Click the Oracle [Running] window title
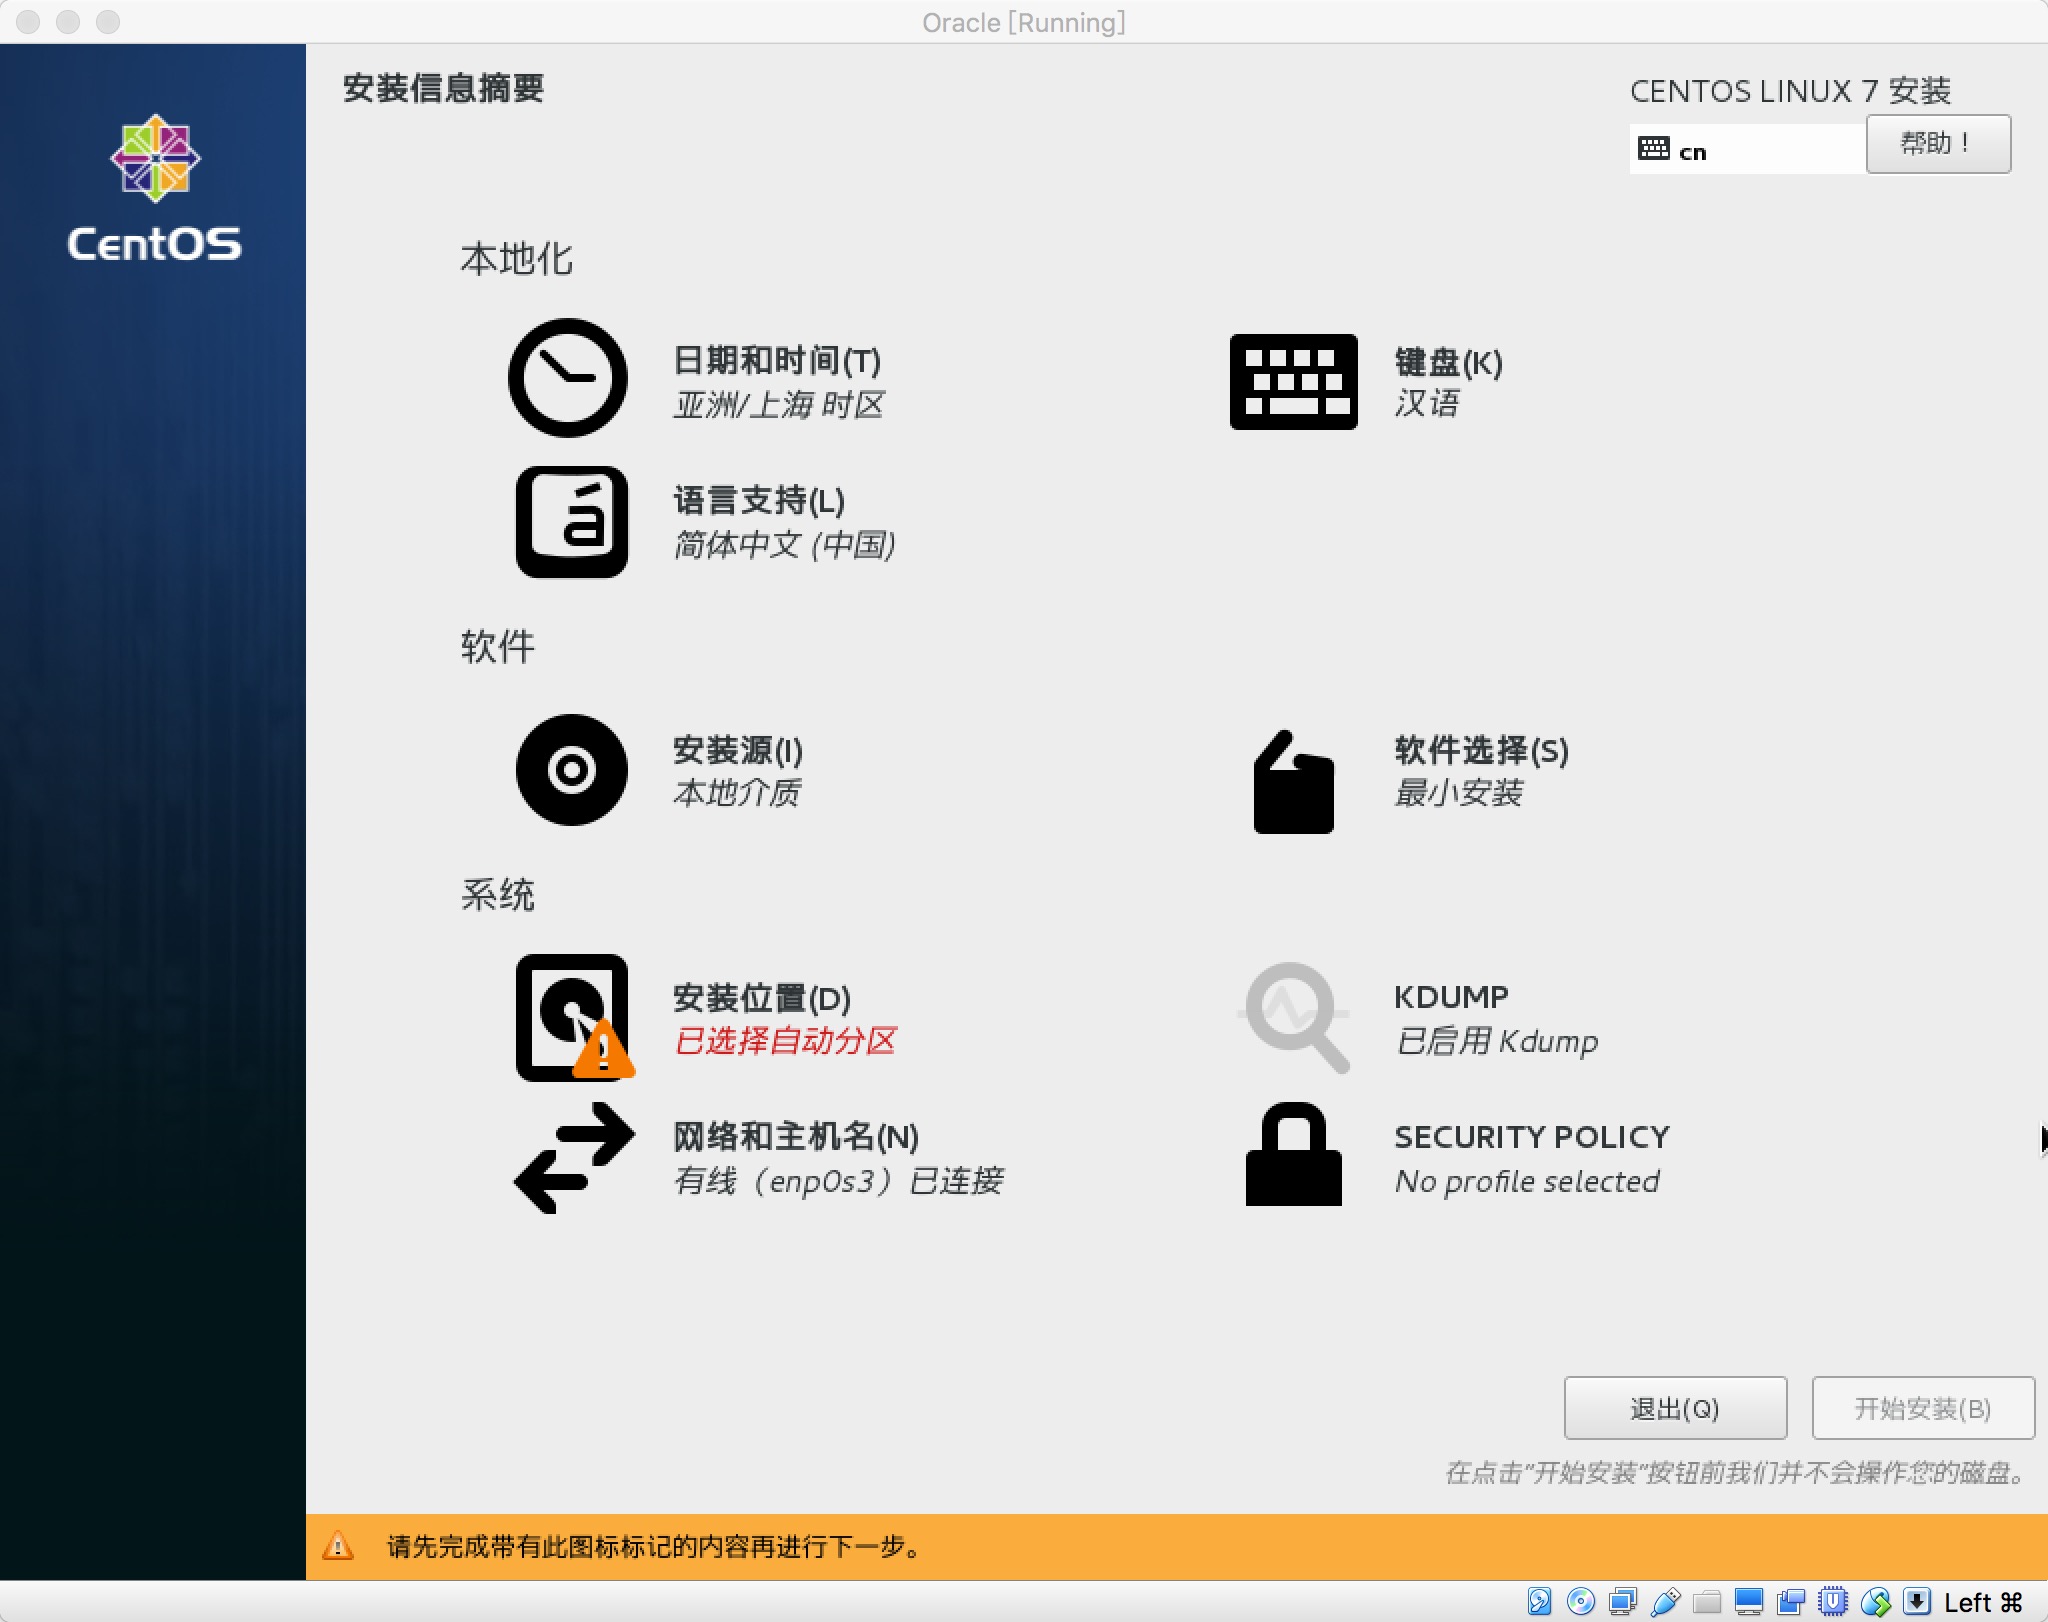 tap(1024, 22)
